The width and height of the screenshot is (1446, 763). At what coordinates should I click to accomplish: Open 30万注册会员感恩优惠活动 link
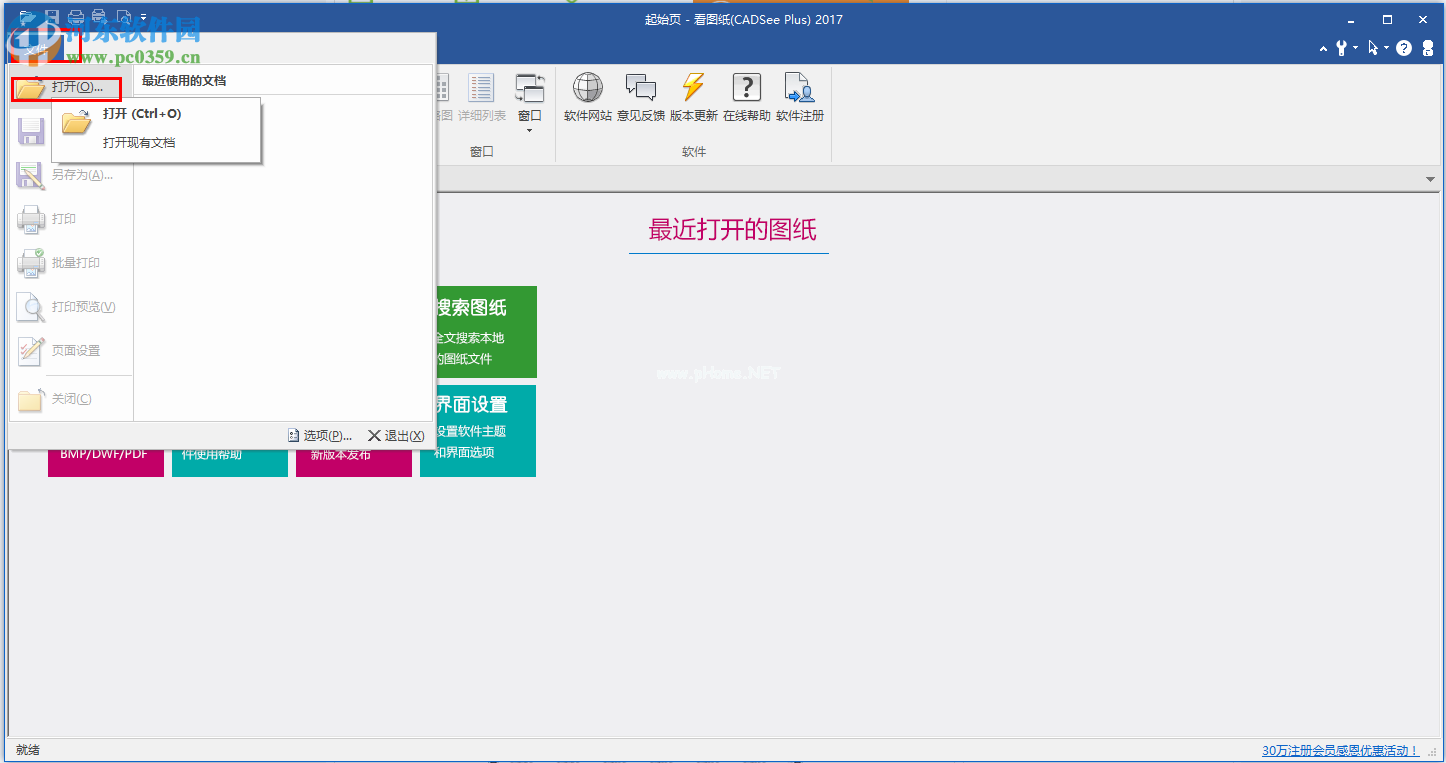[1340, 750]
